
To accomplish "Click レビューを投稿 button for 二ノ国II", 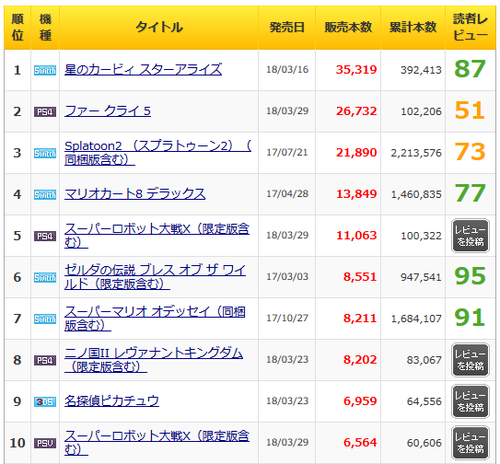I will pyautogui.click(x=470, y=360).
